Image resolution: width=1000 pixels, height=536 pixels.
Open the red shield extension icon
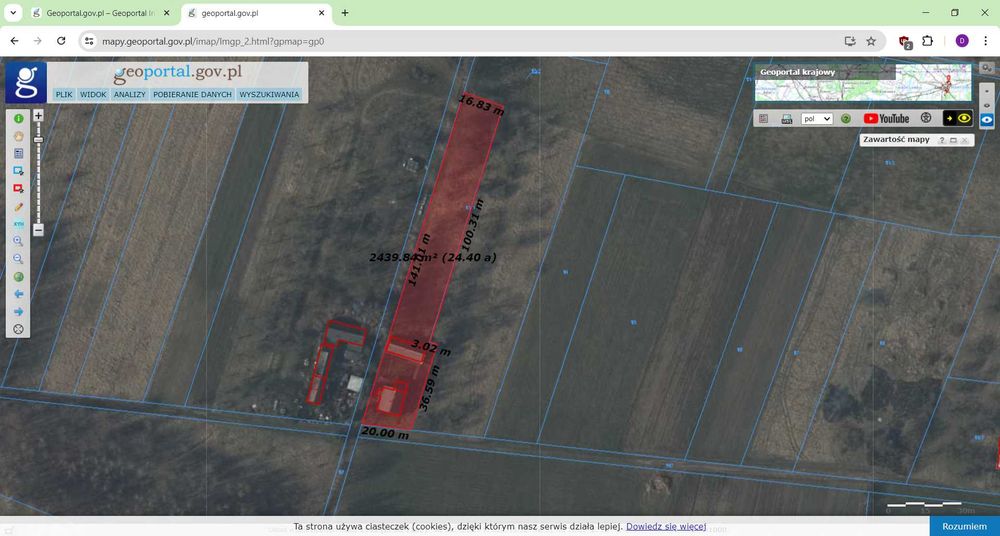click(904, 41)
